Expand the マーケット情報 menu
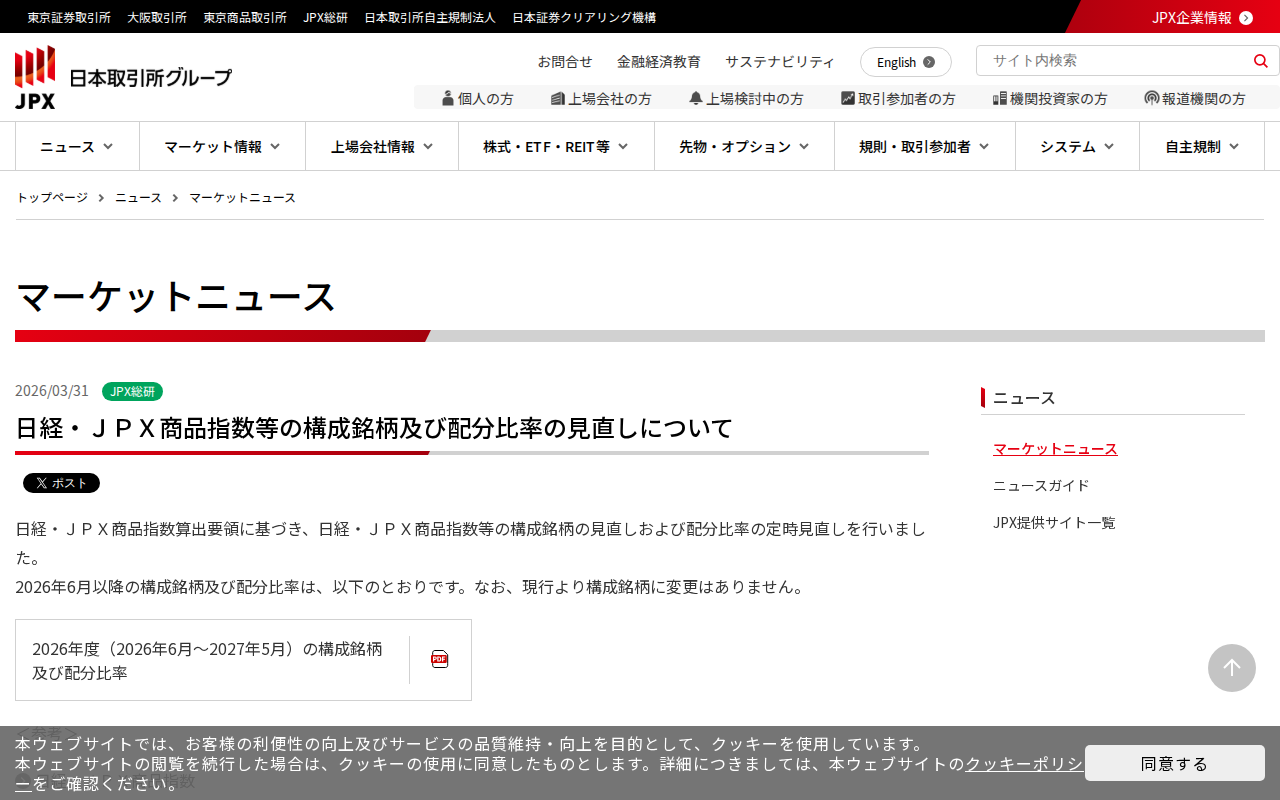Screen dimensions: 1280x800 pos(222,147)
